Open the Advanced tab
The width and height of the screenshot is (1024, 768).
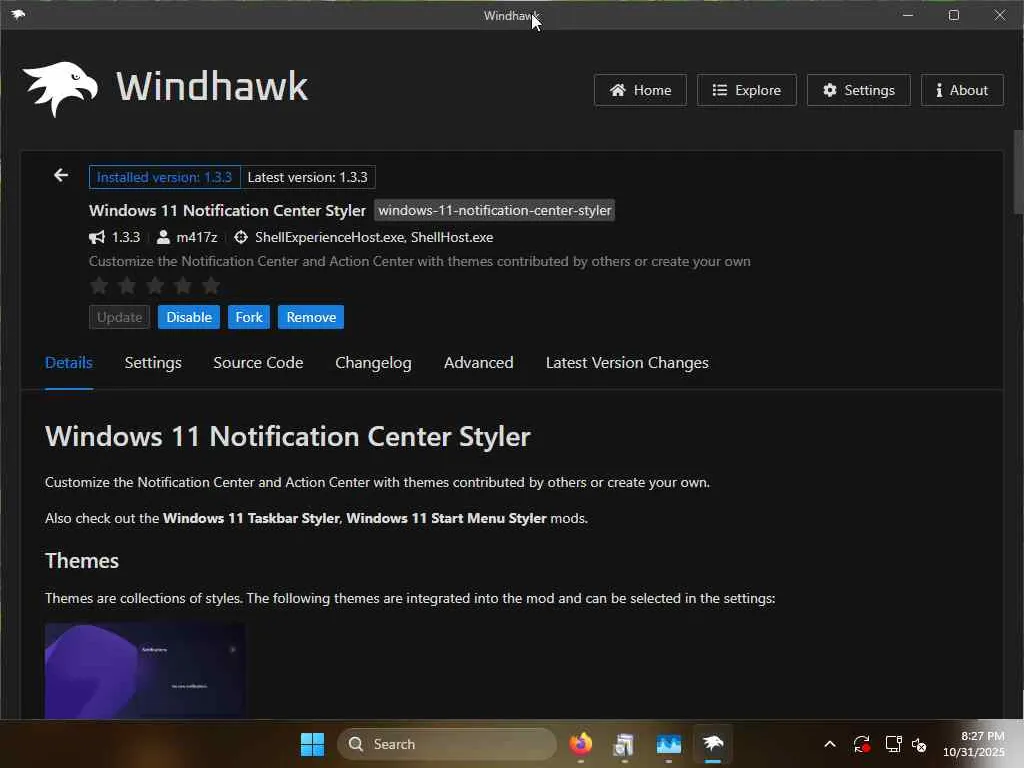(479, 362)
